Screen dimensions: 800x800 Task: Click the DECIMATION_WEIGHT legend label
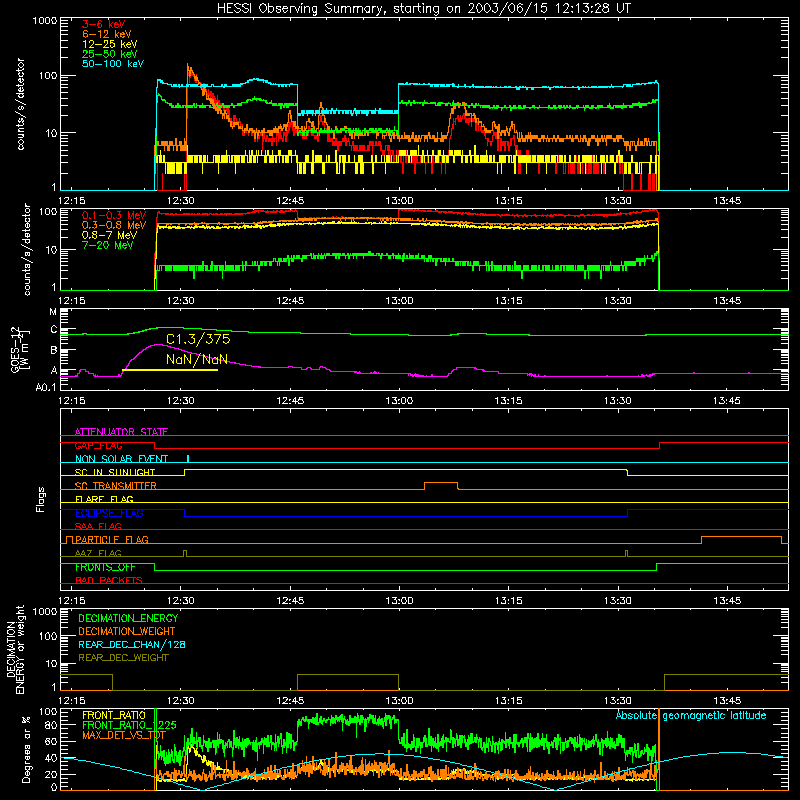click(127, 631)
